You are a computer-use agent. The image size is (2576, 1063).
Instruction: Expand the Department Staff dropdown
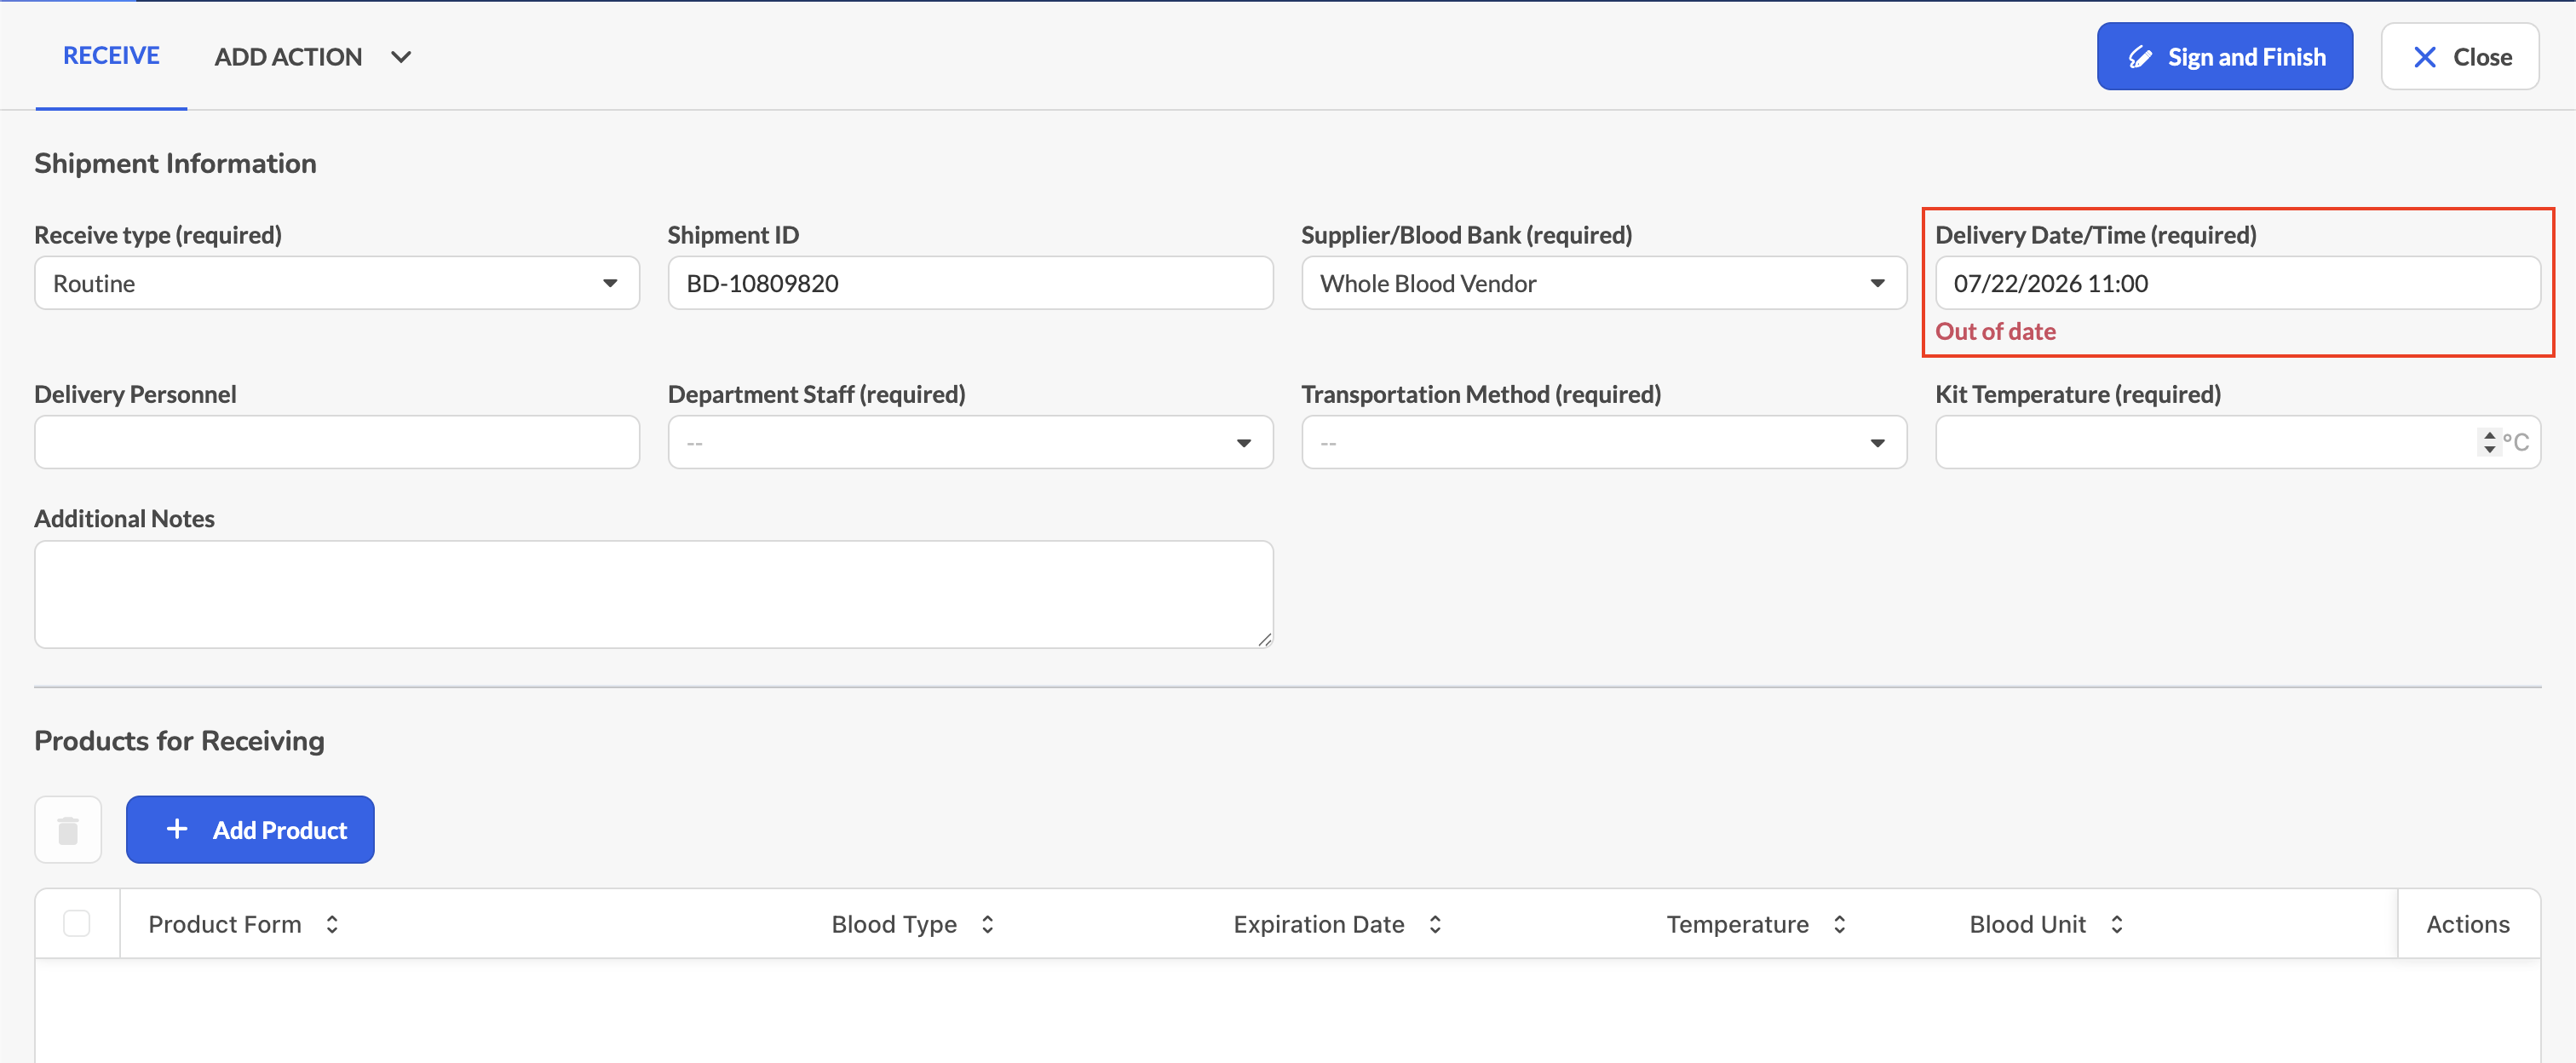coord(970,442)
